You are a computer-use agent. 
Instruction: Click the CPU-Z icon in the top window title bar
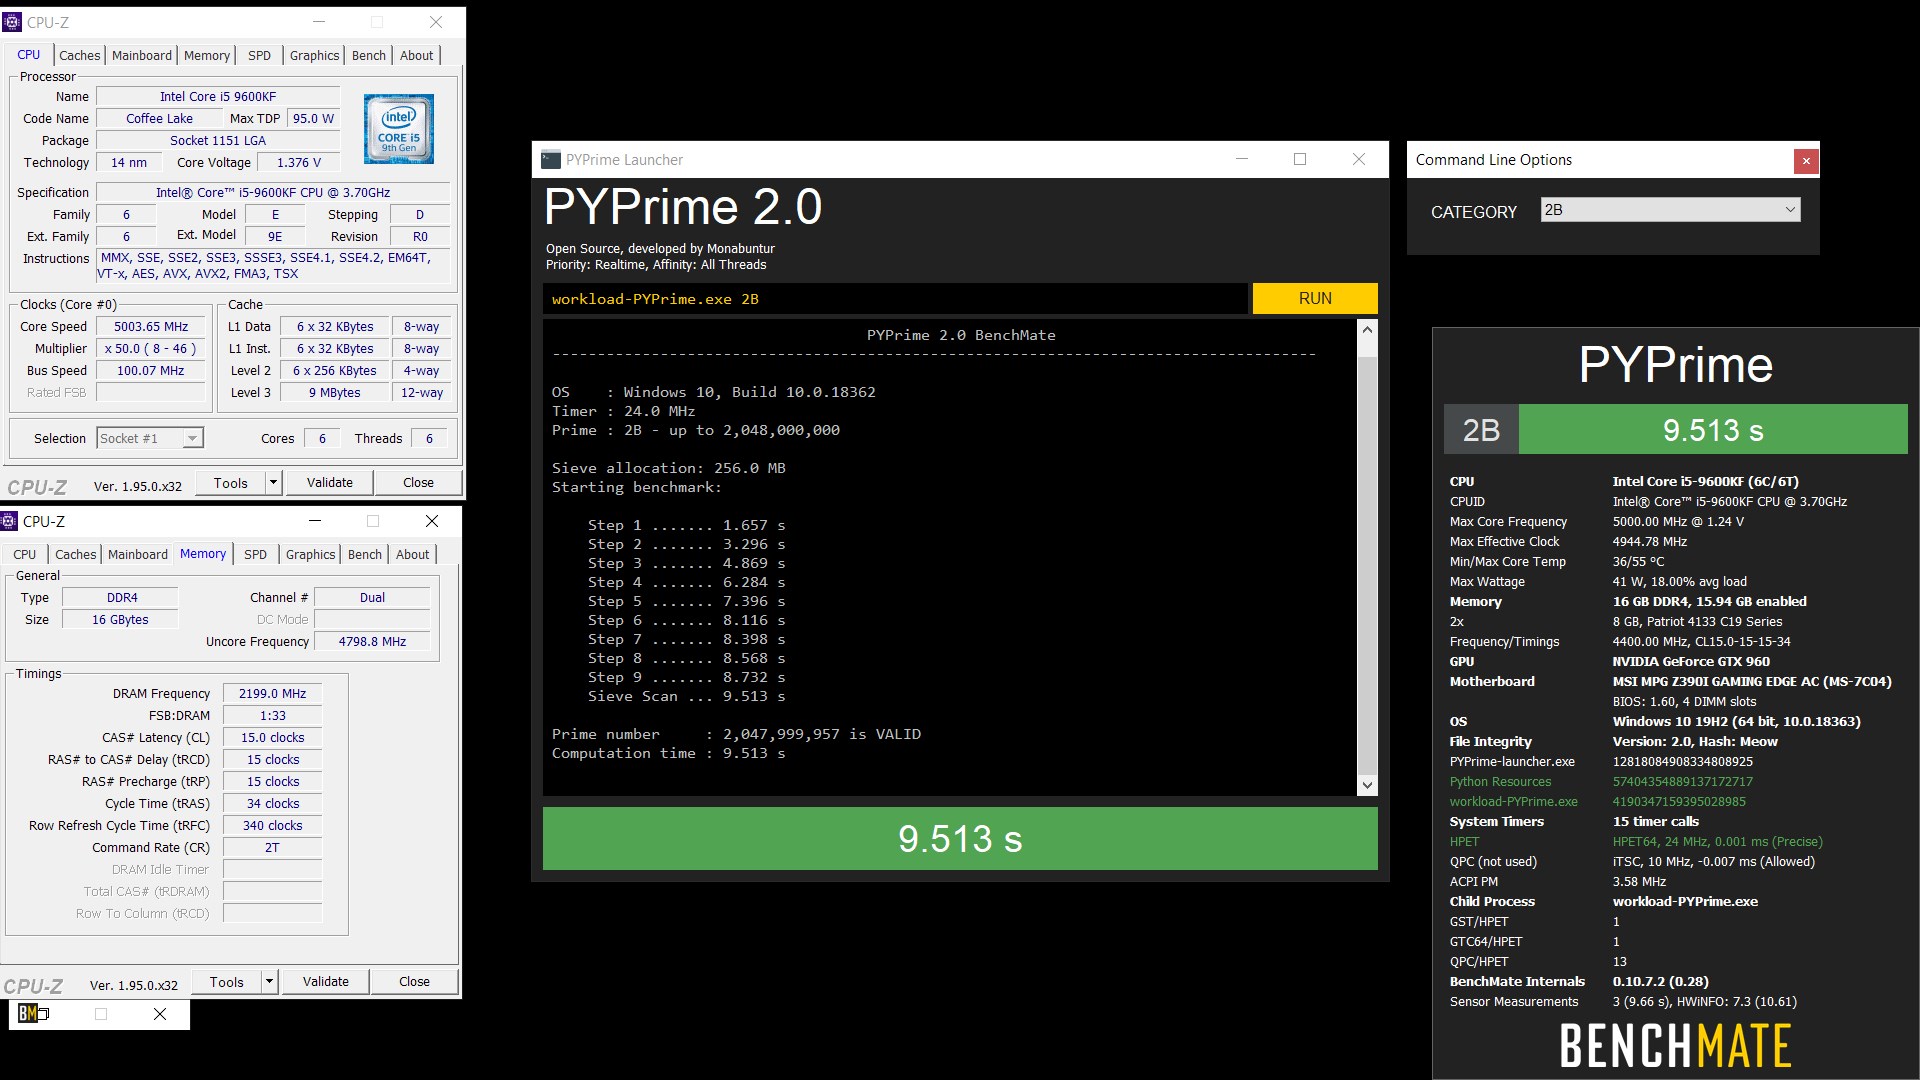tap(12, 22)
